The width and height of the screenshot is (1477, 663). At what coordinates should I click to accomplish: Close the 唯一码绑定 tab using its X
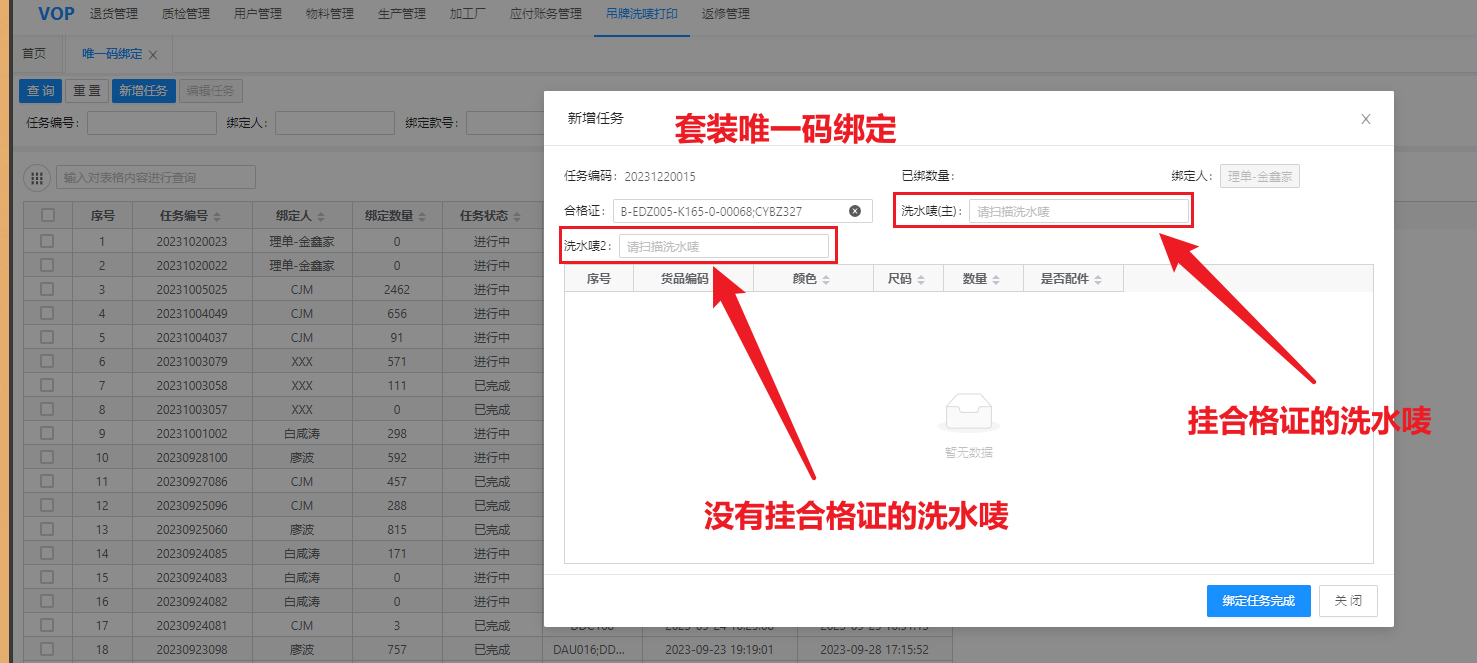(153, 55)
